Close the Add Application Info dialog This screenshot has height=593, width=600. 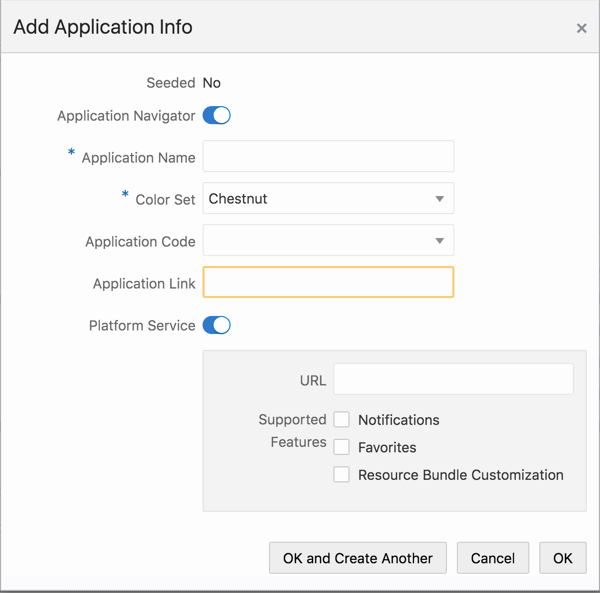pos(581,29)
